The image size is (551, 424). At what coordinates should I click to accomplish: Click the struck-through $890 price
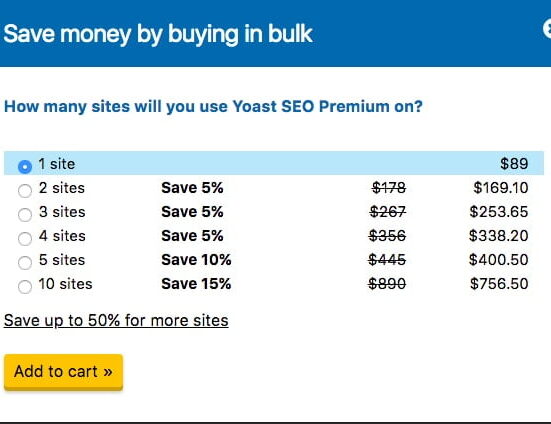tap(387, 283)
